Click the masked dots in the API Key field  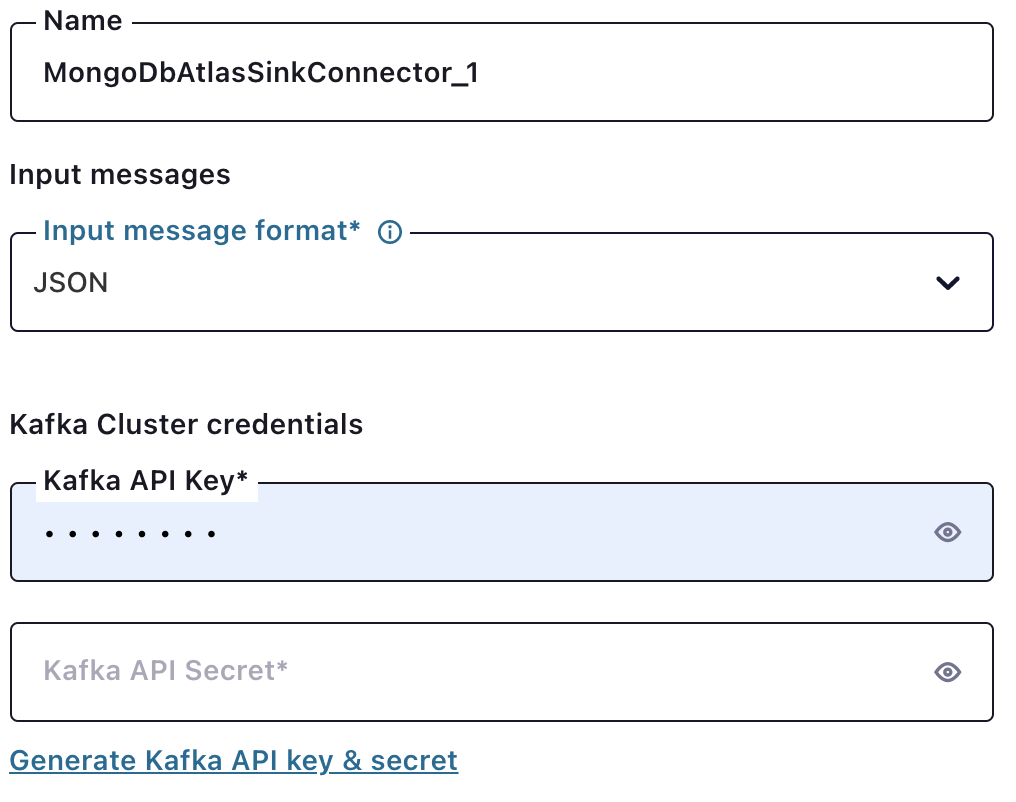(130, 534)
